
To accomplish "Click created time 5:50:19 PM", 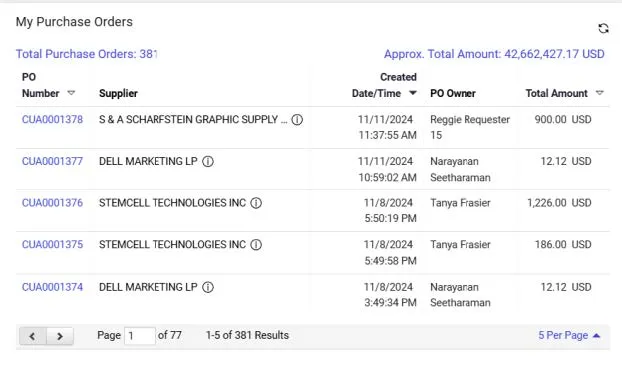I will point(390,219).
